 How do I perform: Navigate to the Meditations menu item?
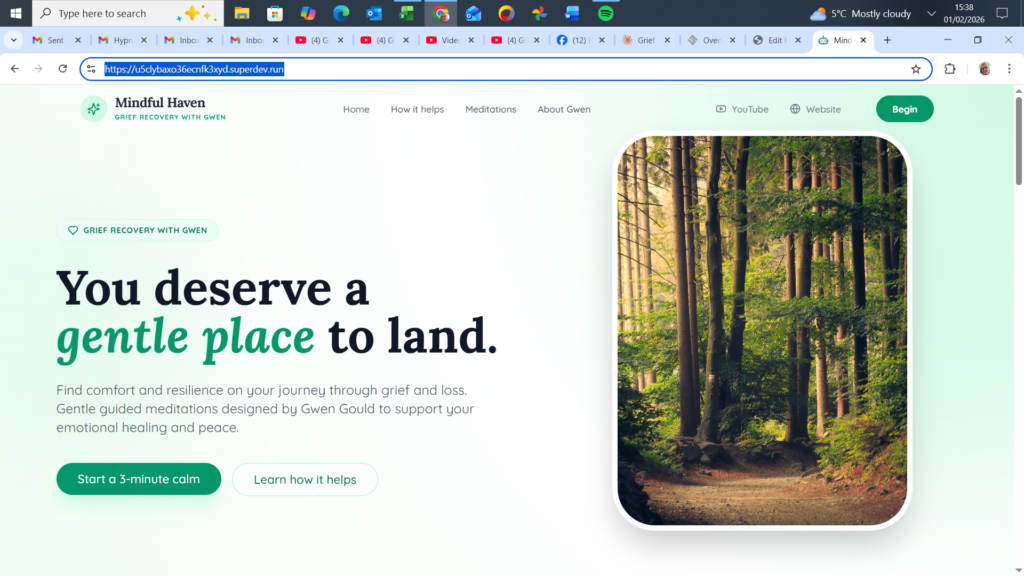pos(490,109)
